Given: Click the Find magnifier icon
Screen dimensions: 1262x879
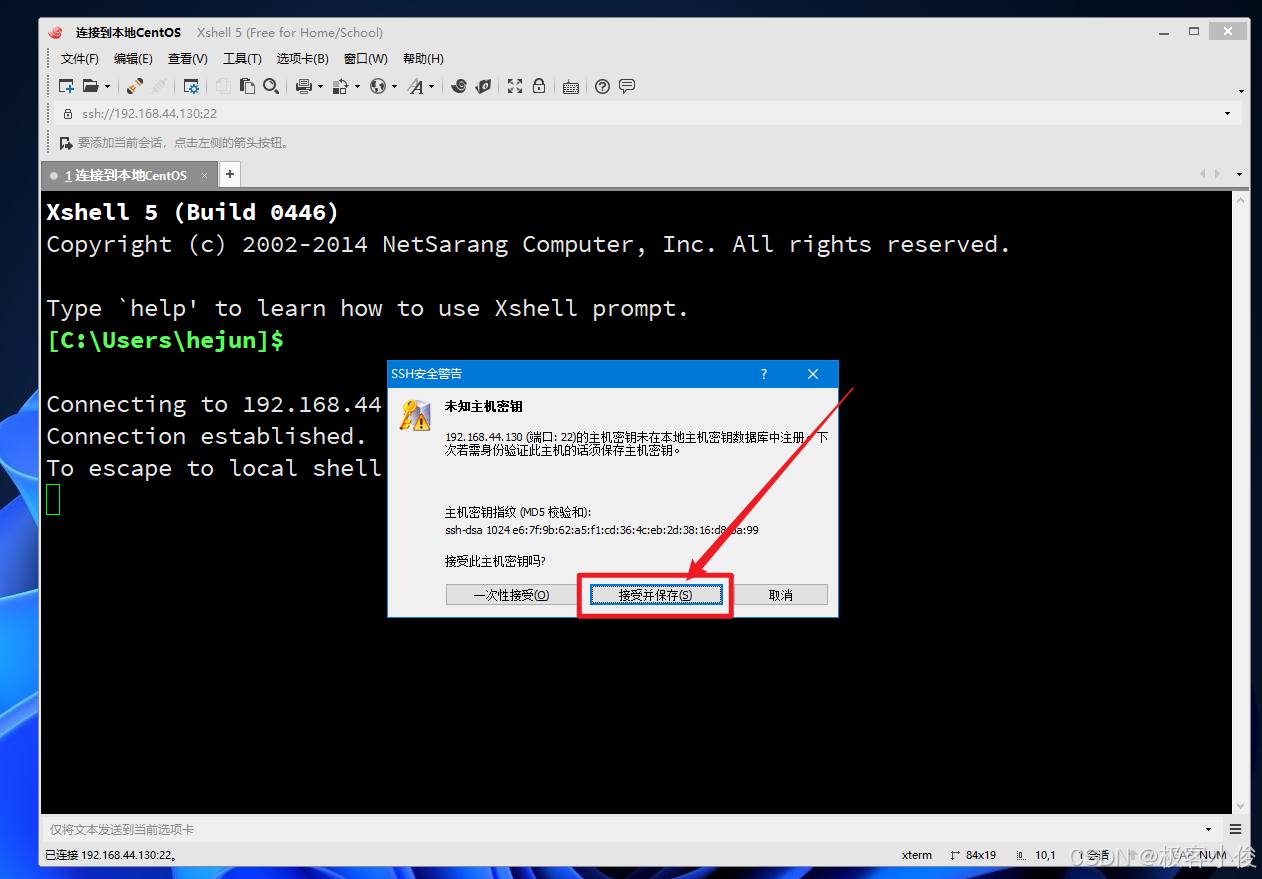Looking at the screenshot, I should [270, 87].
